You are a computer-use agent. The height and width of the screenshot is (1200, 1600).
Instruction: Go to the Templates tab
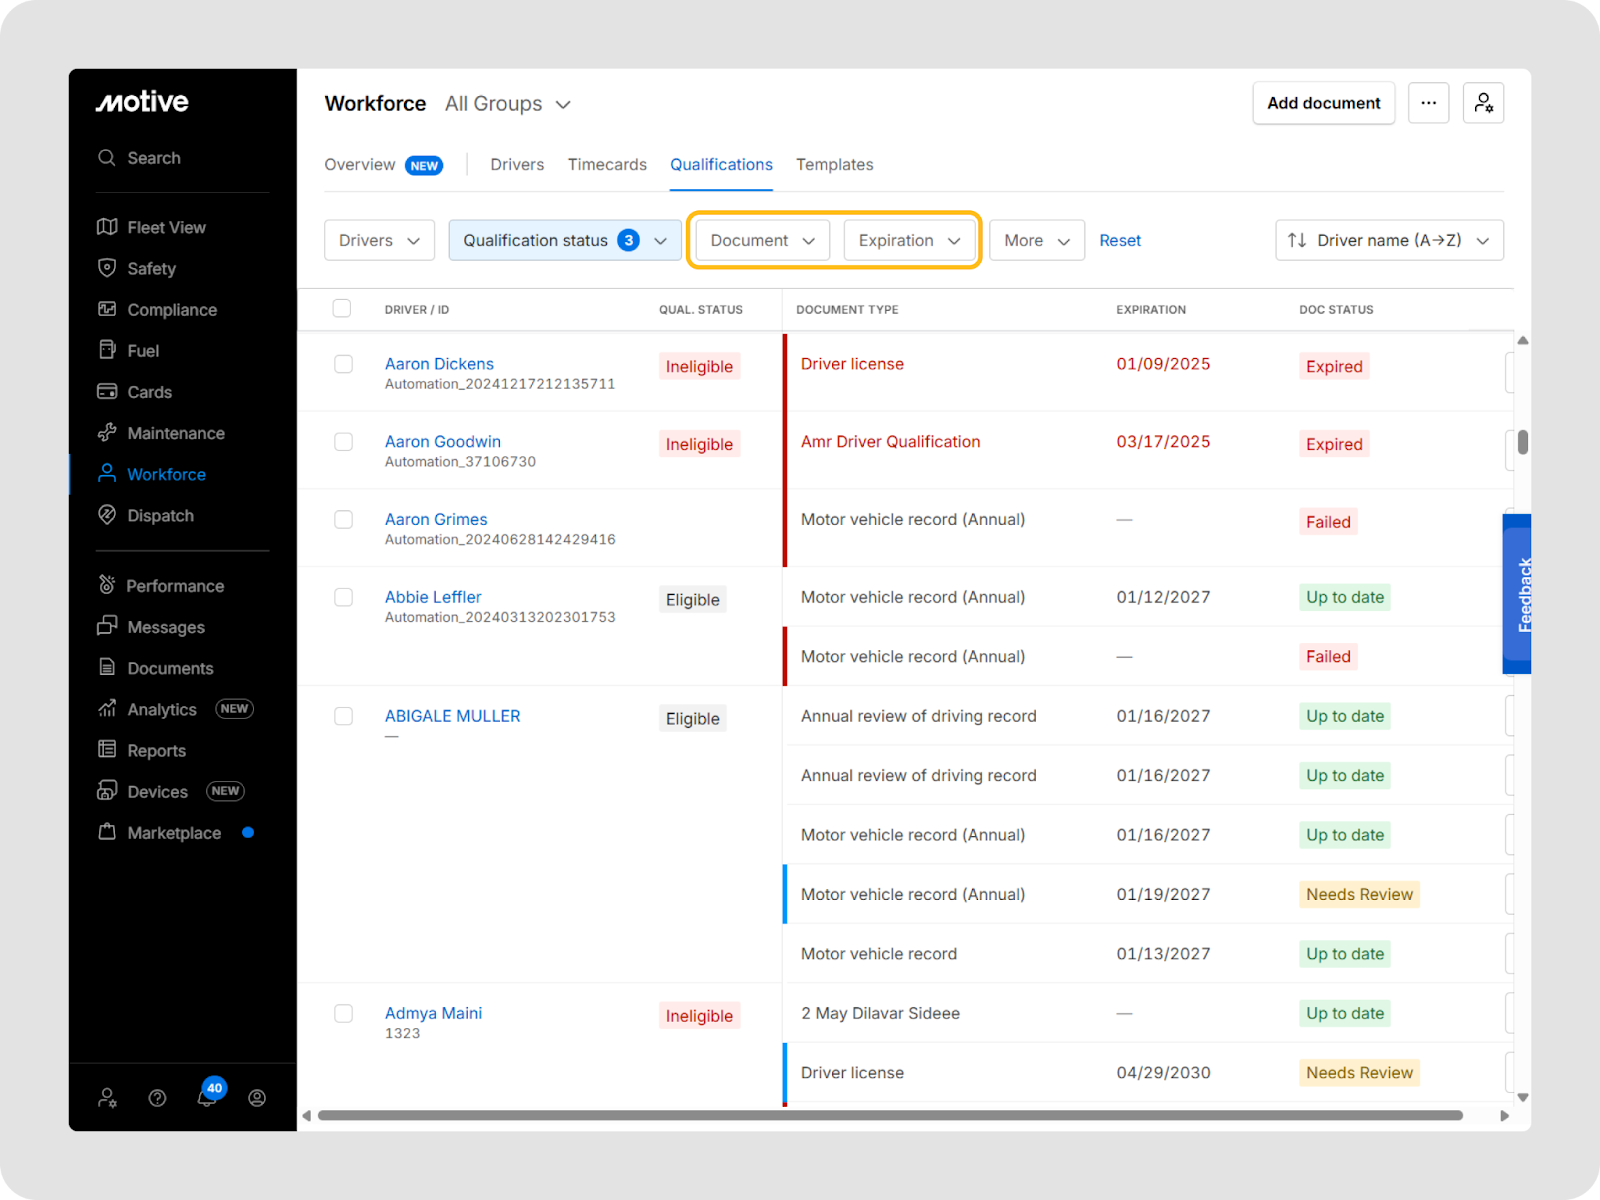pos(834,164)
